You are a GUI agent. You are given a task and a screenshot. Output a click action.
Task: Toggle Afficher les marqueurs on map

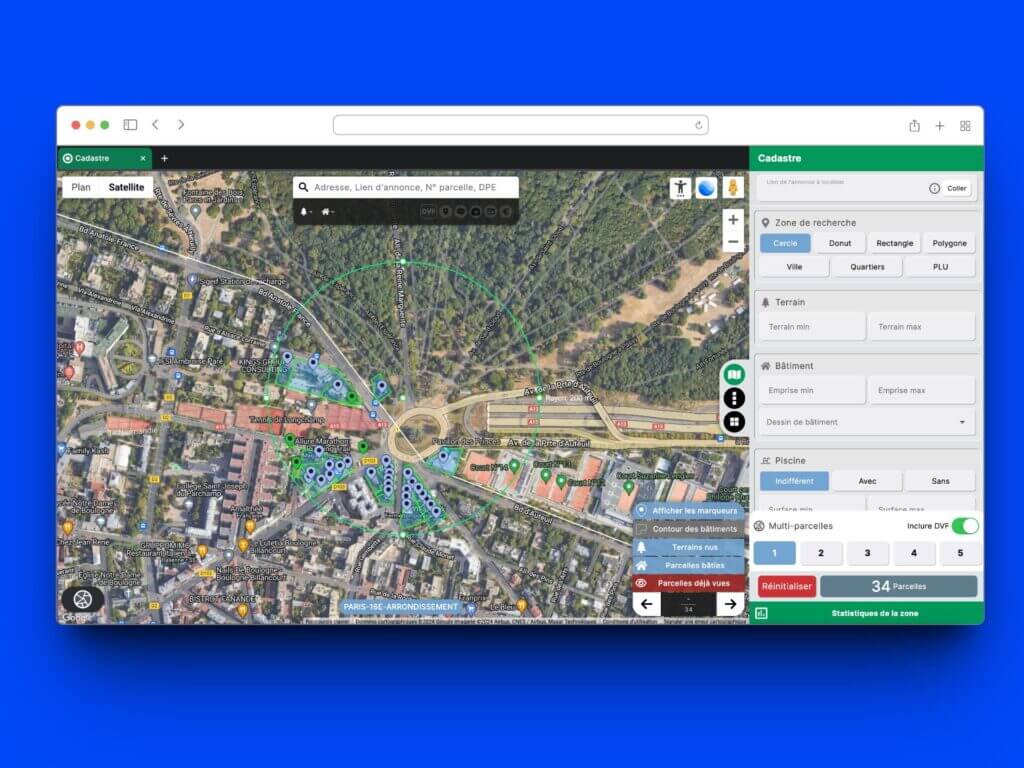[x=689, y=511]
